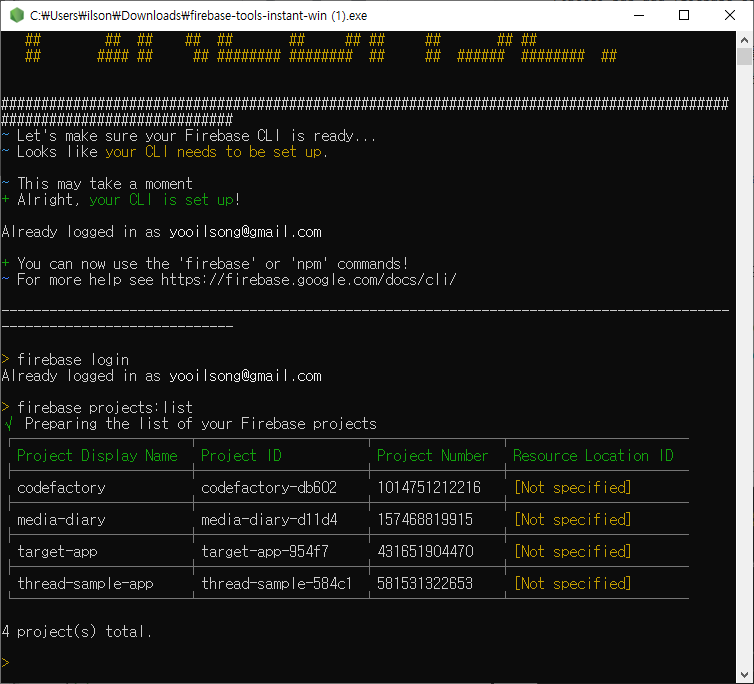Select the 'firebase projects:list' command line

(x=105, y=407)
